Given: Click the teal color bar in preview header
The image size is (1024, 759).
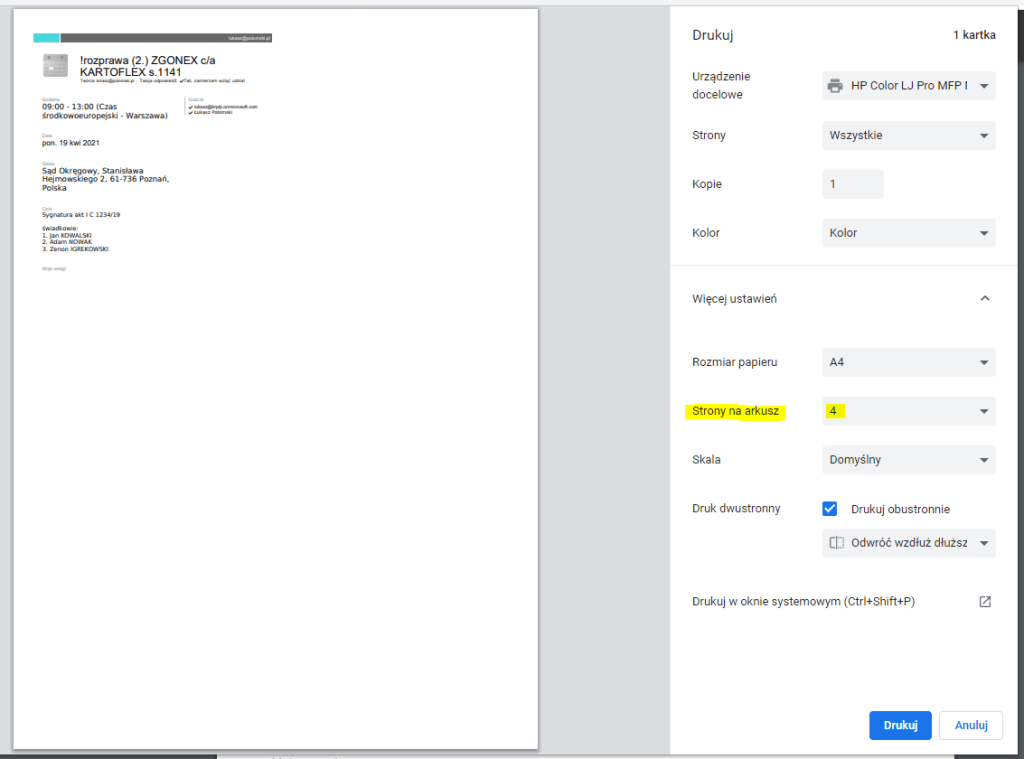Looking at the screenshot, I should pyautogui.click(x=46, y=38).
